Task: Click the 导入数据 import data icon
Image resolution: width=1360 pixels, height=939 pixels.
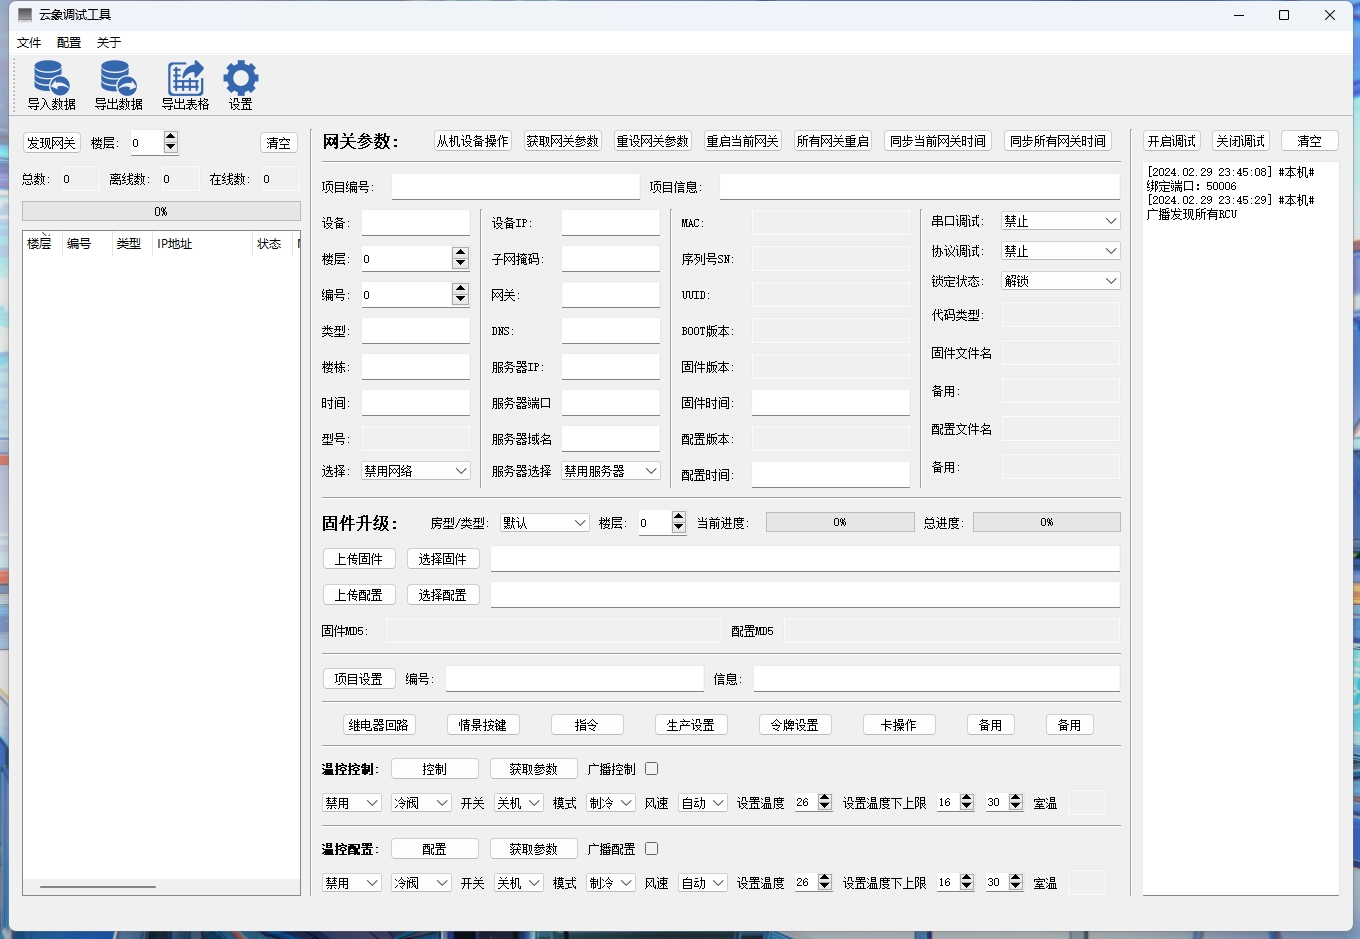Action: (51, 84)
